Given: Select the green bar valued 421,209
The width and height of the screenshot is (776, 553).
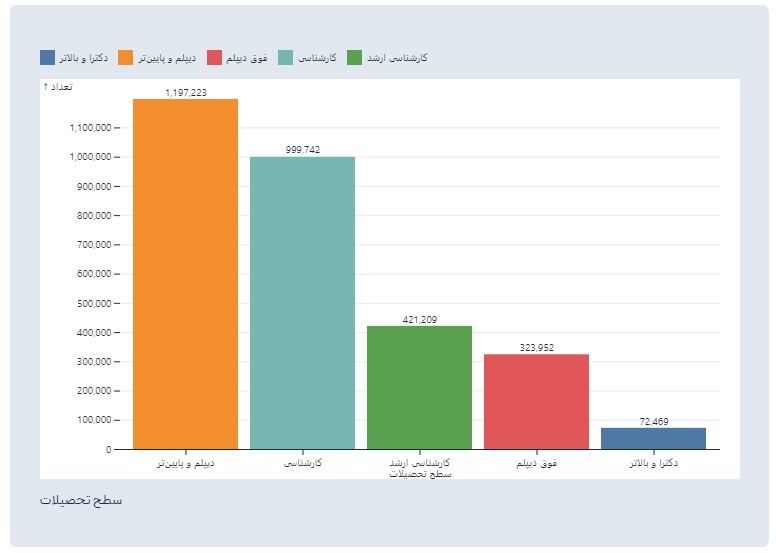Looking at the screenshot, I should coord(420,388).
